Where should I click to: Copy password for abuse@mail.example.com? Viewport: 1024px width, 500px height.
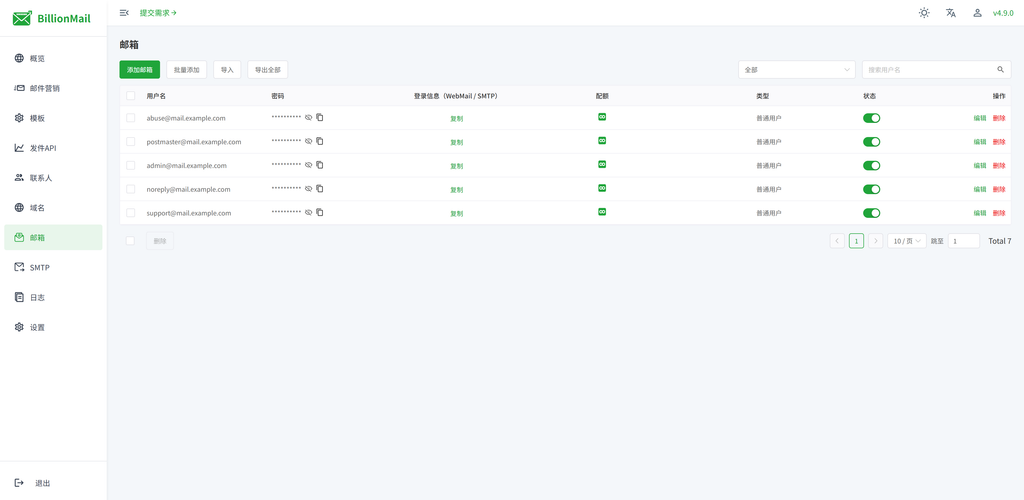point(319,117)
